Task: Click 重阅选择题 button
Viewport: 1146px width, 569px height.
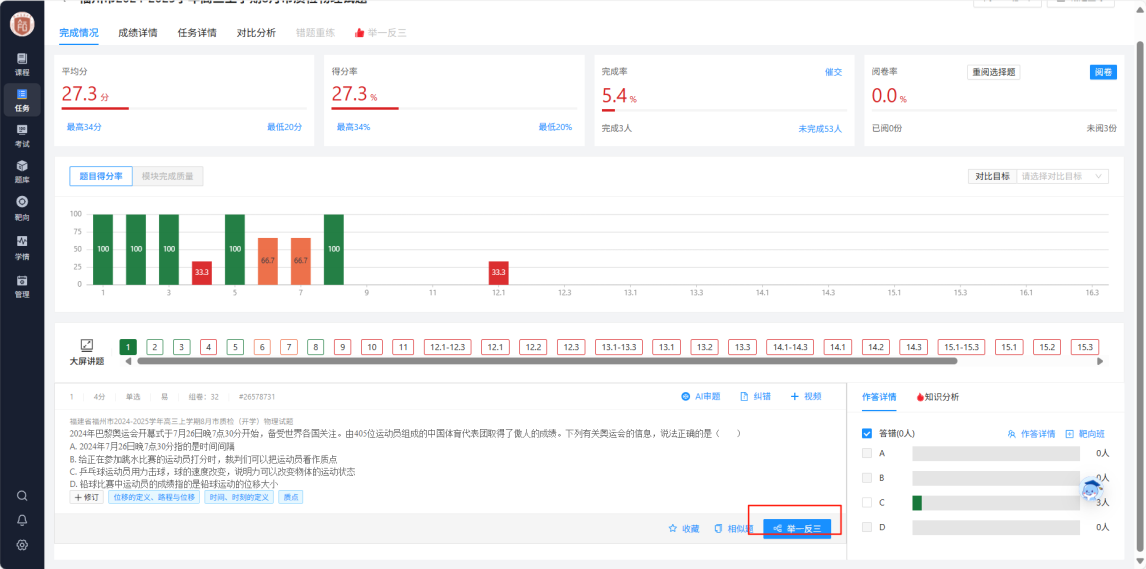Action: pos(993,72)
